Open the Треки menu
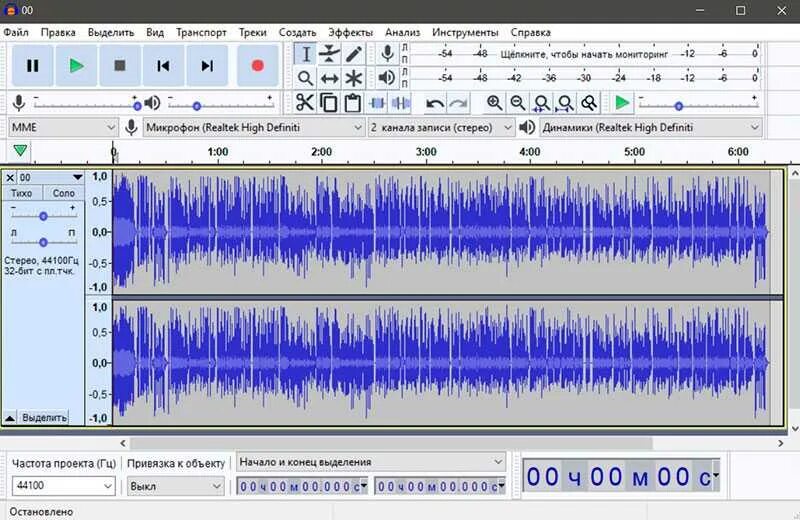This screenshot has height=520, width=800. 253,32
